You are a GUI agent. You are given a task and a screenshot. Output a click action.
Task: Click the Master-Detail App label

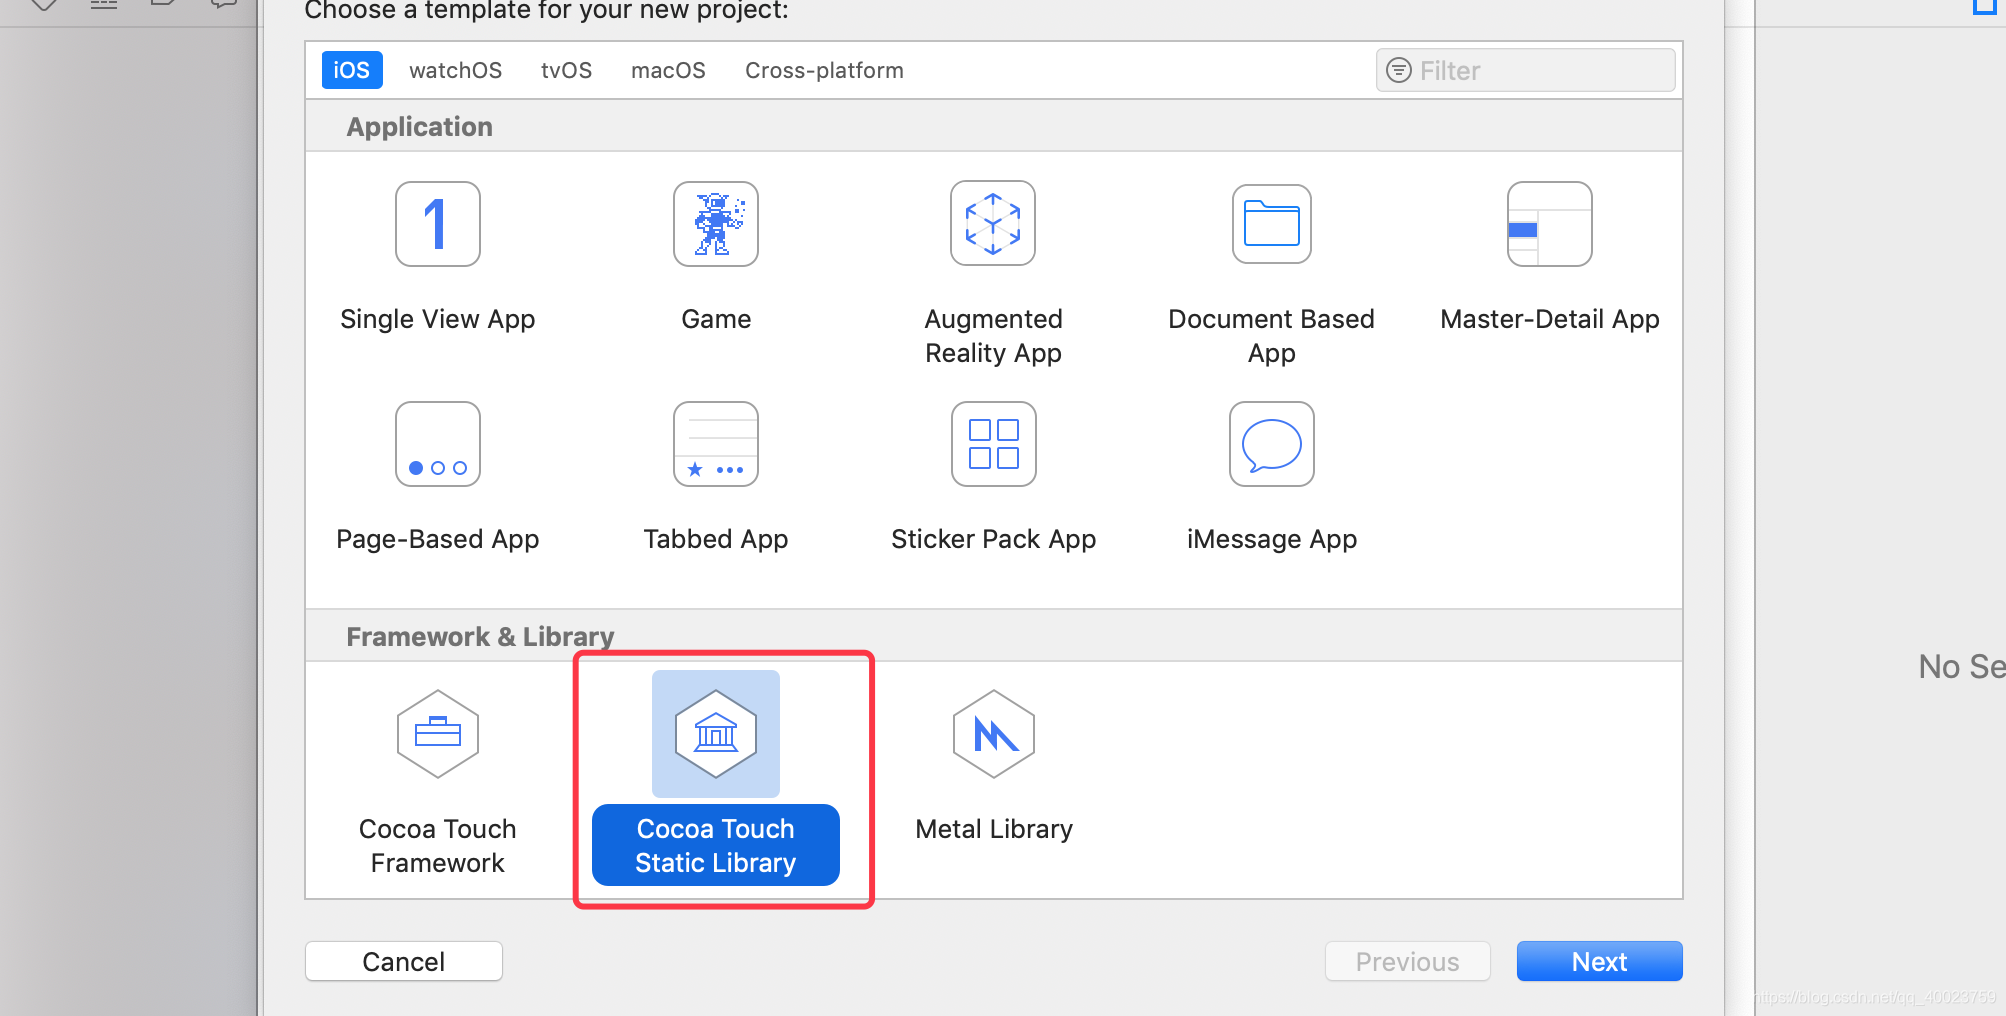tap(1550, 319)
